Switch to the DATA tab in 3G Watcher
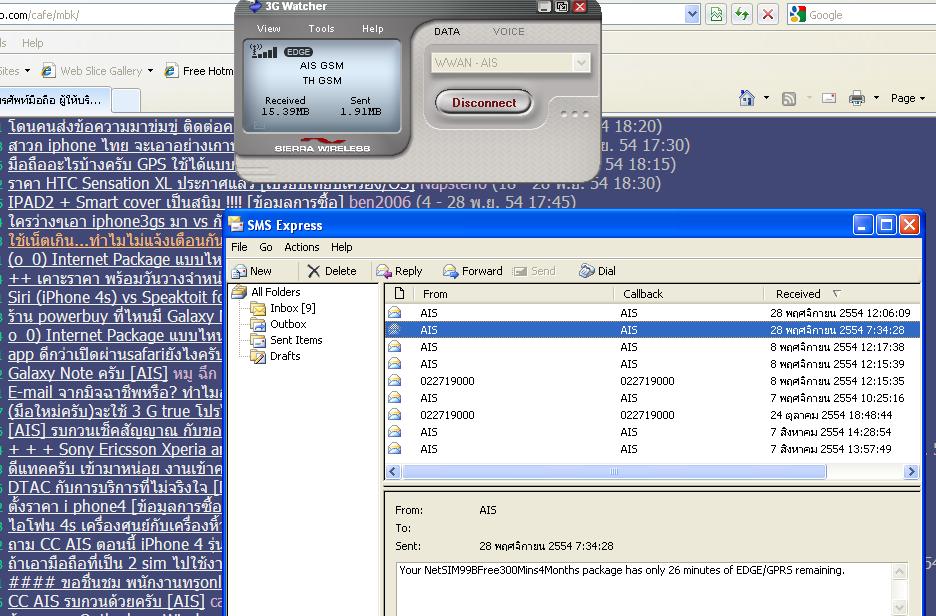Screen dimensions: 936x616 point(447,32)
